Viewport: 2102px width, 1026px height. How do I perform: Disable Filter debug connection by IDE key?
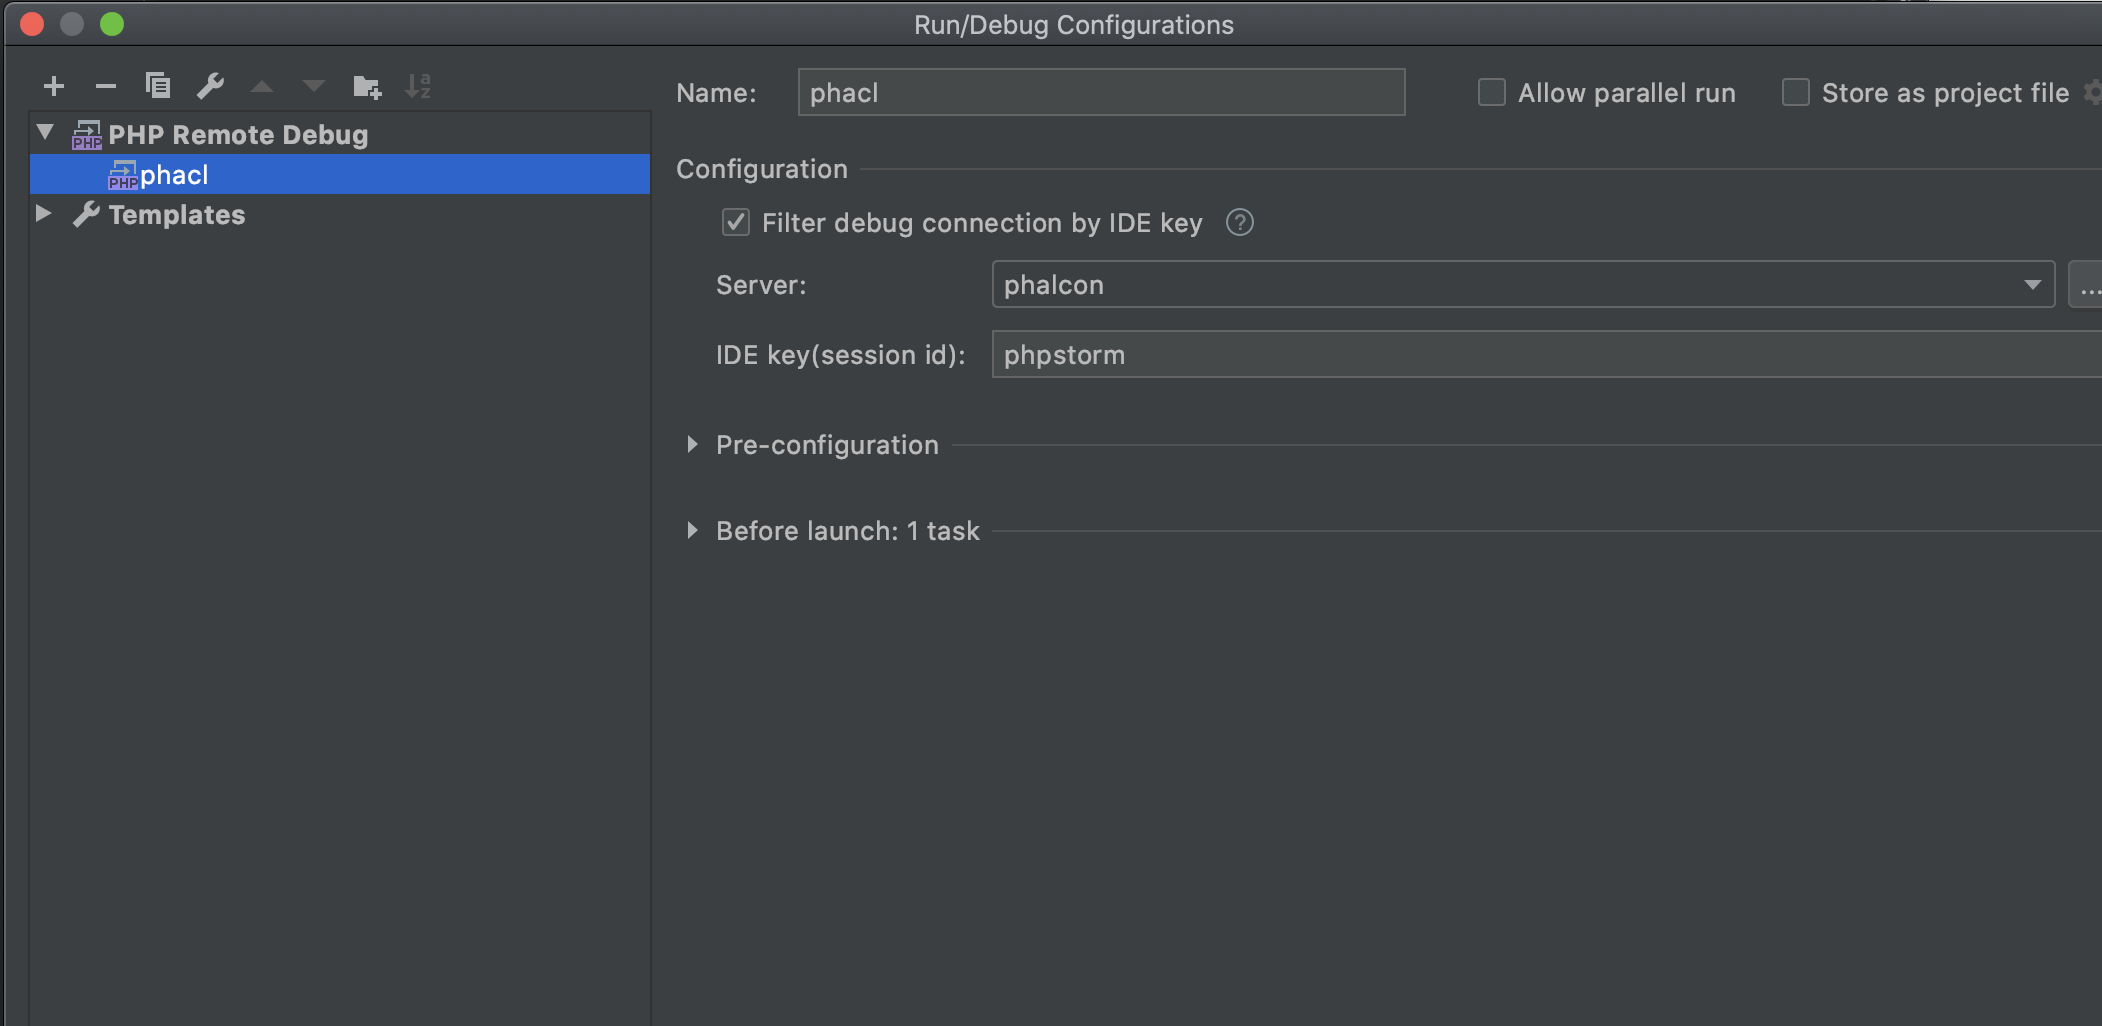pyautogui.click(x=736, y=222)
